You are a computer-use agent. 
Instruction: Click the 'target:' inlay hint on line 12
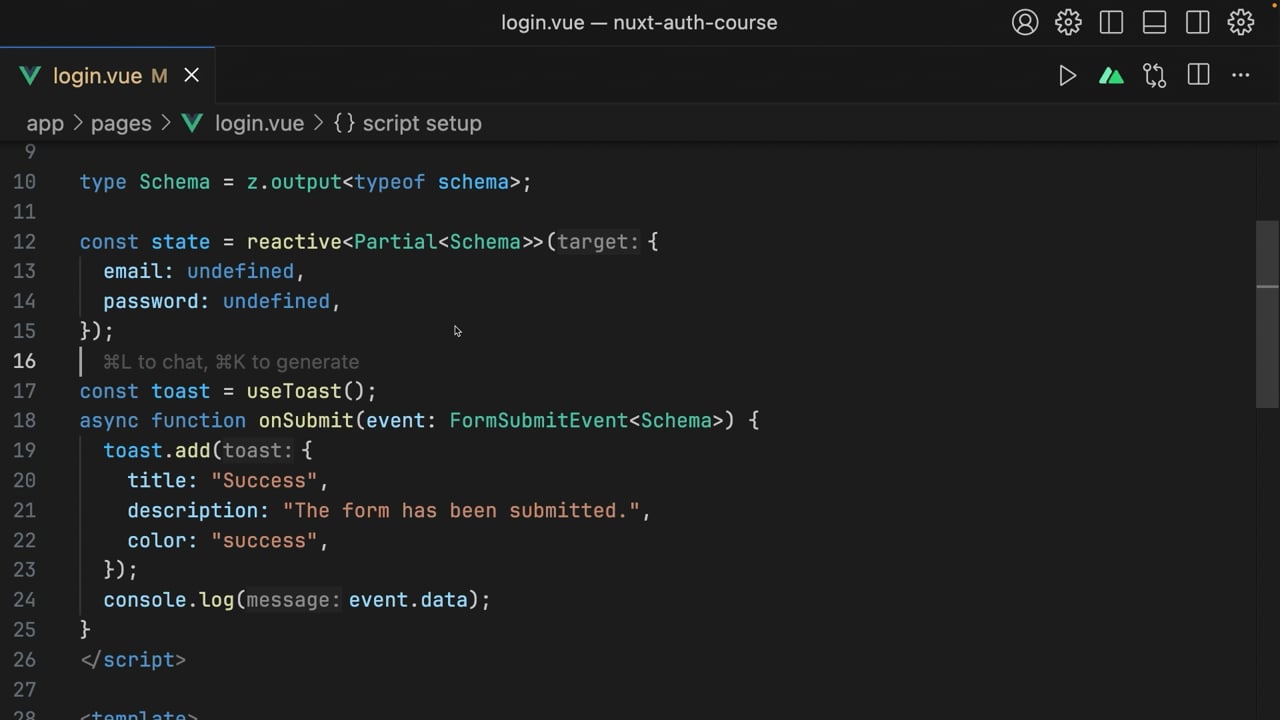[598, 242]
